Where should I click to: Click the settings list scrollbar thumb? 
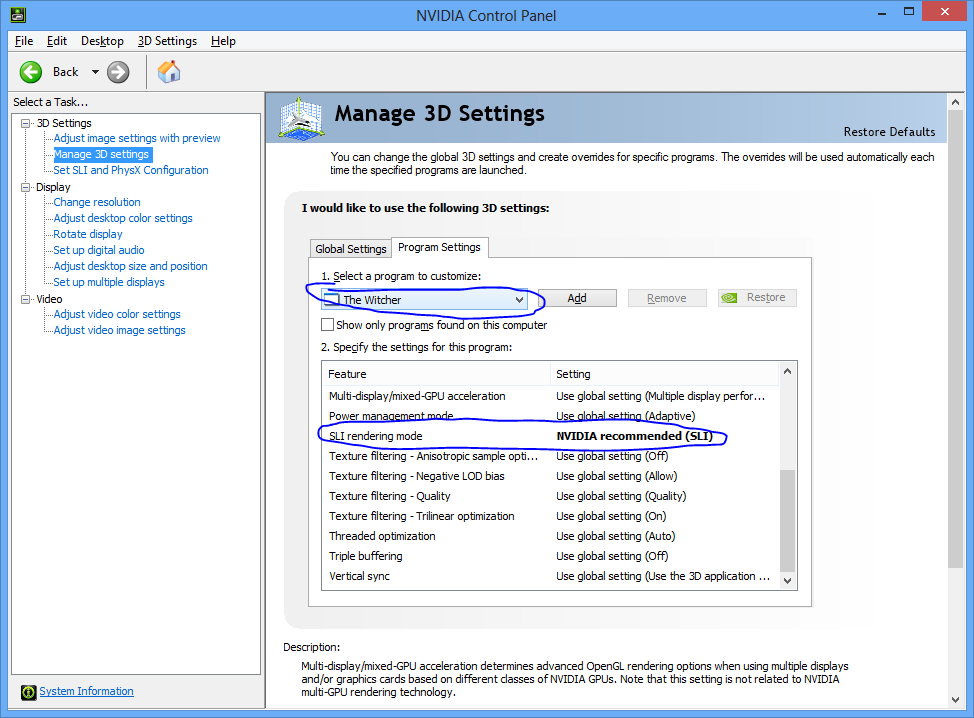[787, 520]
